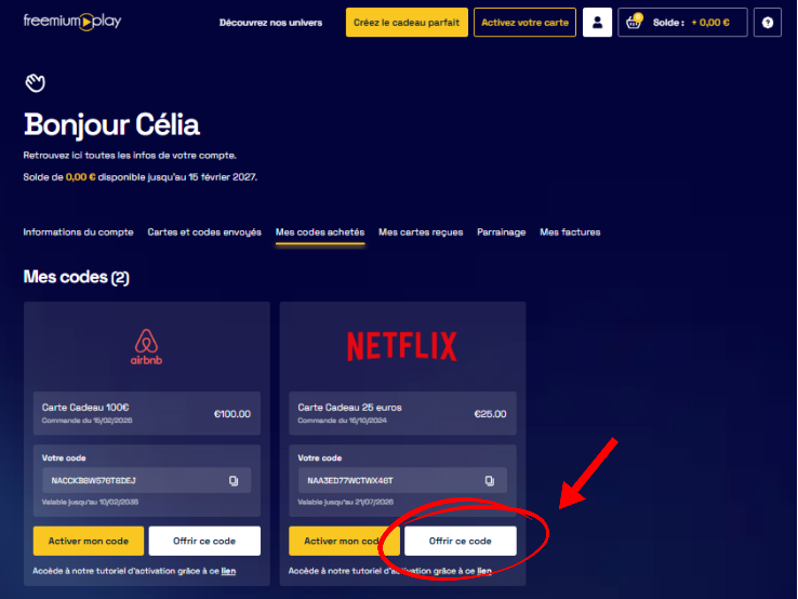Click the €100.00 amount

click(232, 414)
